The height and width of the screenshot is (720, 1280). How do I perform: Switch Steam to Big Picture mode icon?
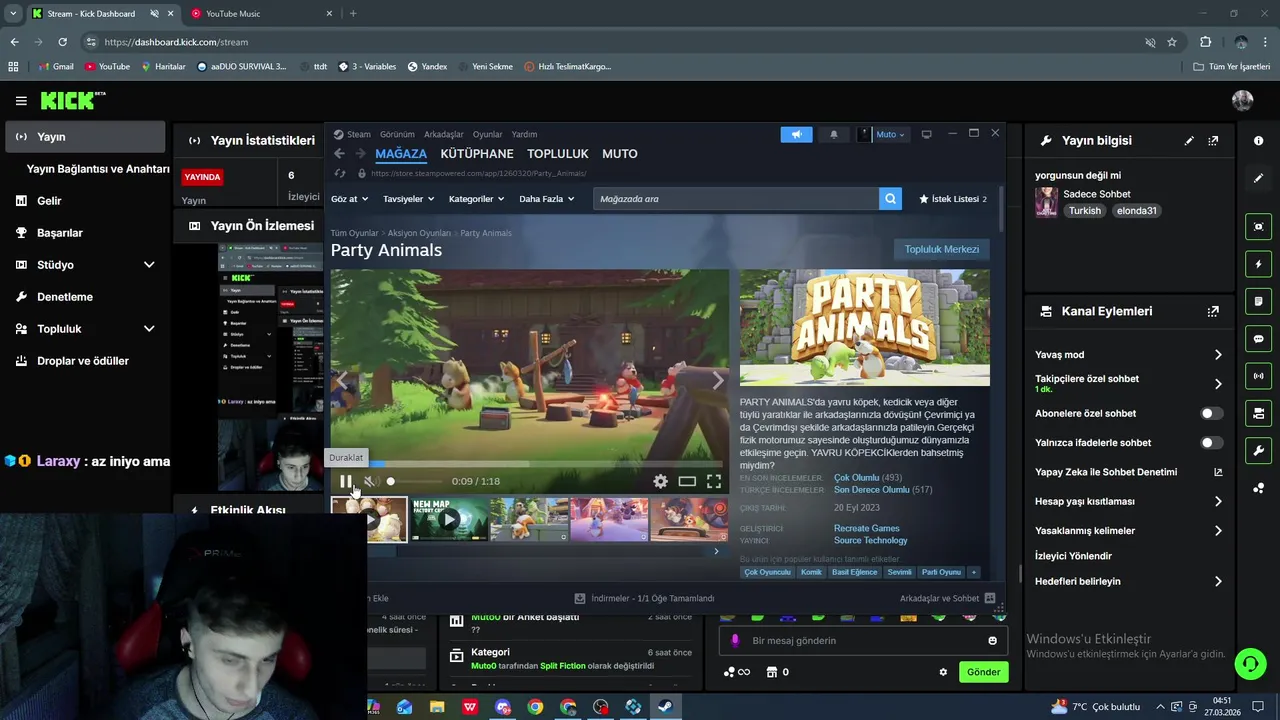pos(926,134)
